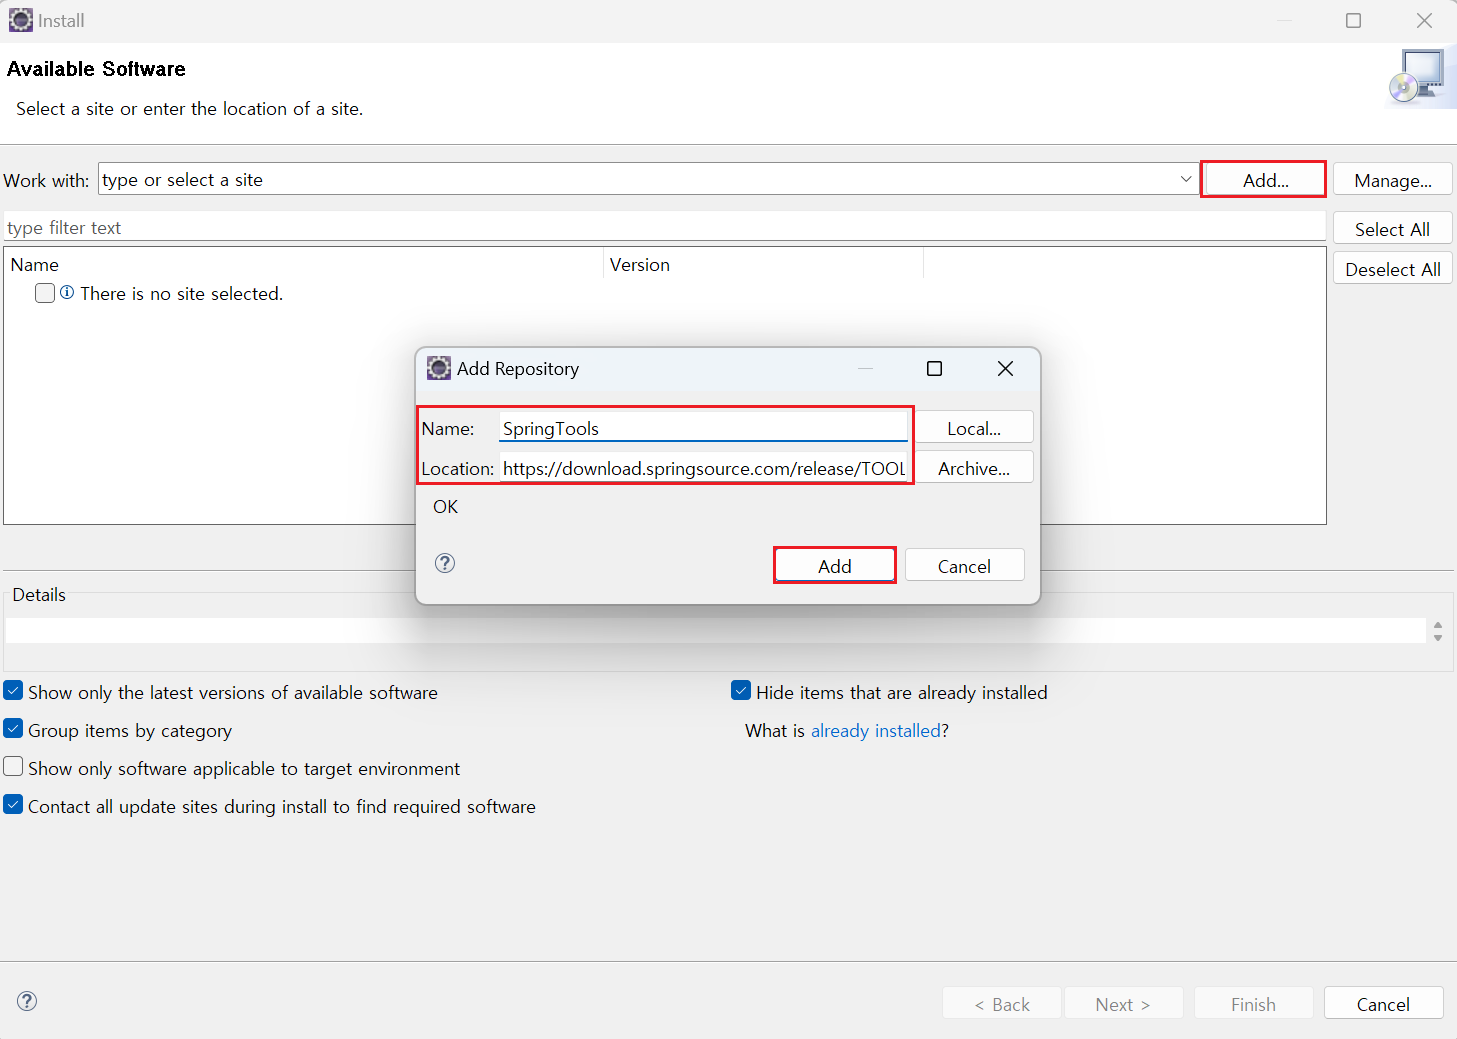Screen dimensions: 1457x1039
Task: Click the repository Location URL field
Action: tap(703, 468)
